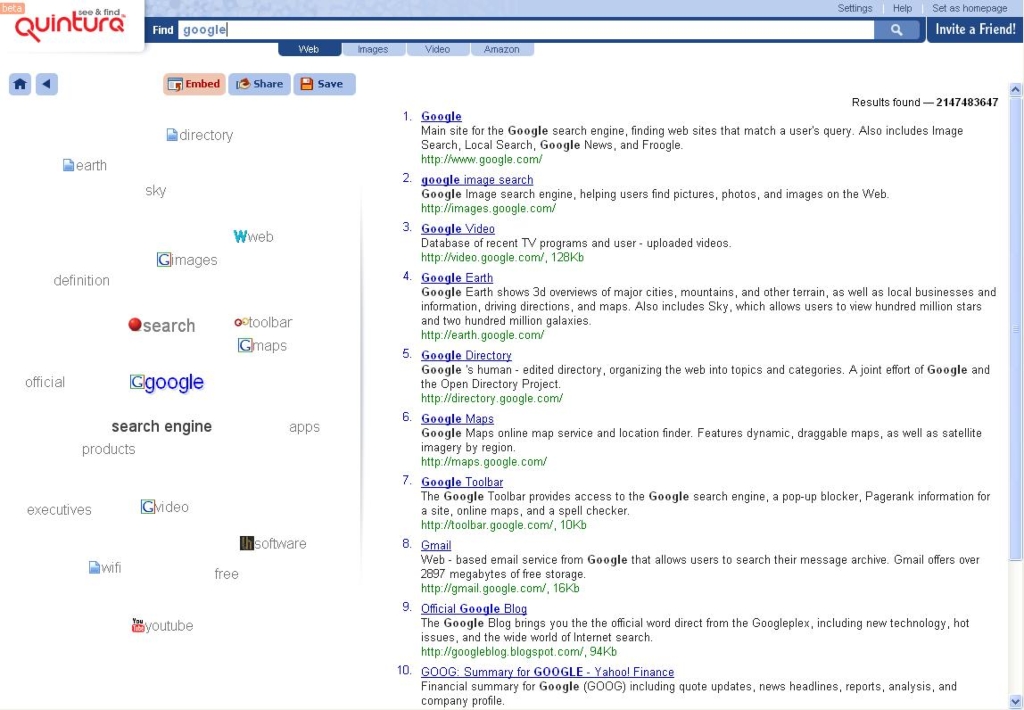This screenshot has height=710, width=1024.
Task: Click the back arrow button
Action: (46, 84)
